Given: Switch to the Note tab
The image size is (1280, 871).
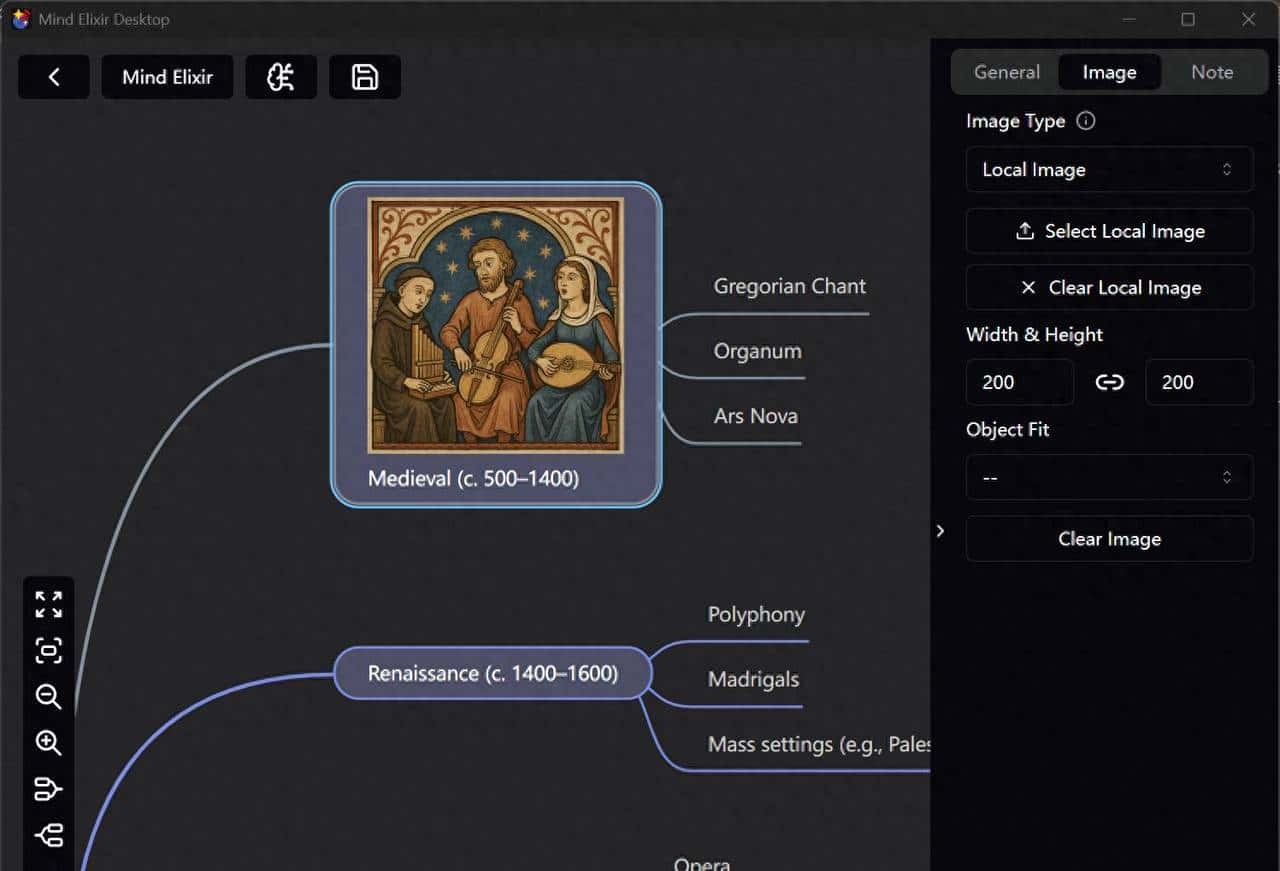Looking at the screenshot, I should [x=1212, y=72].
